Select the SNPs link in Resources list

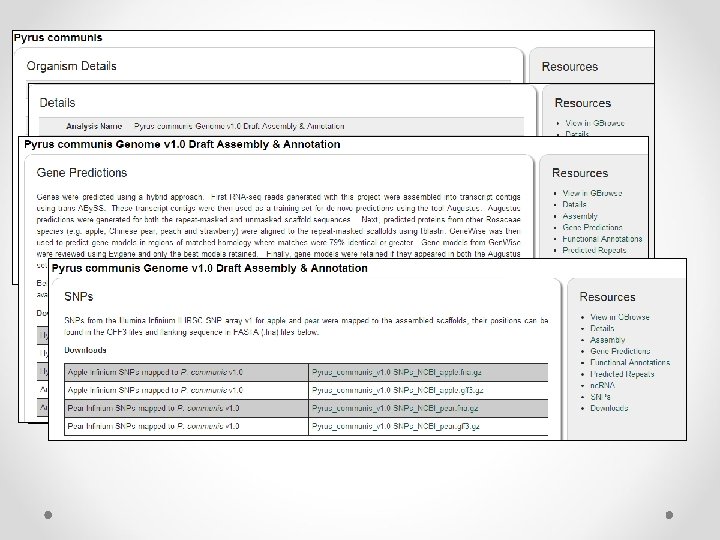tap(600, 397)
